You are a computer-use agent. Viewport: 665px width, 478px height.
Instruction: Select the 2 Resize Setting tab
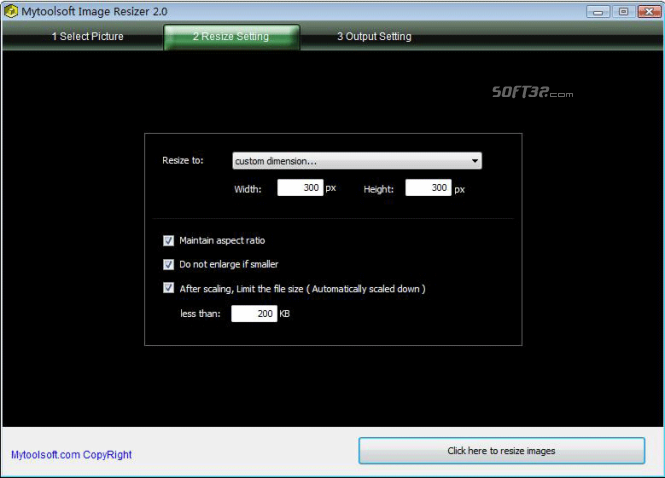[231, 37]
